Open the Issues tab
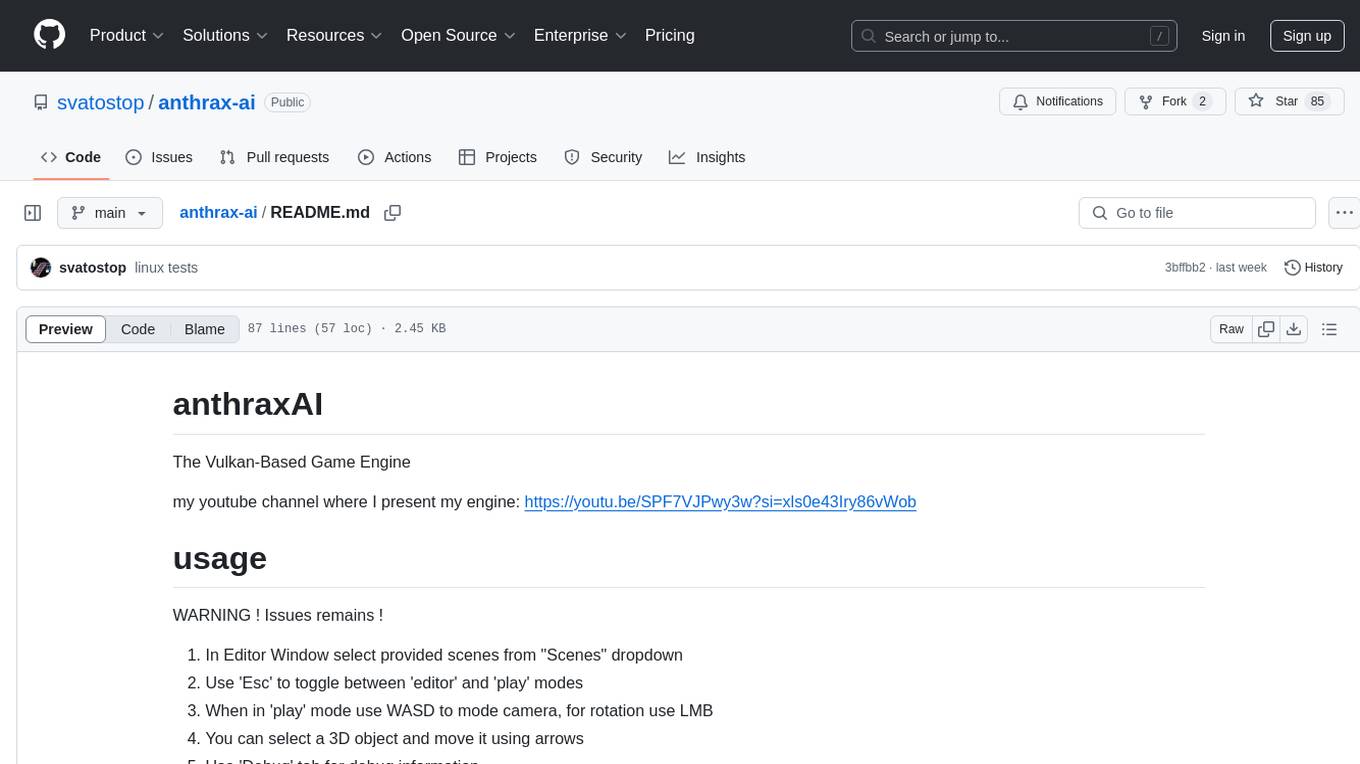 point(159,157)
